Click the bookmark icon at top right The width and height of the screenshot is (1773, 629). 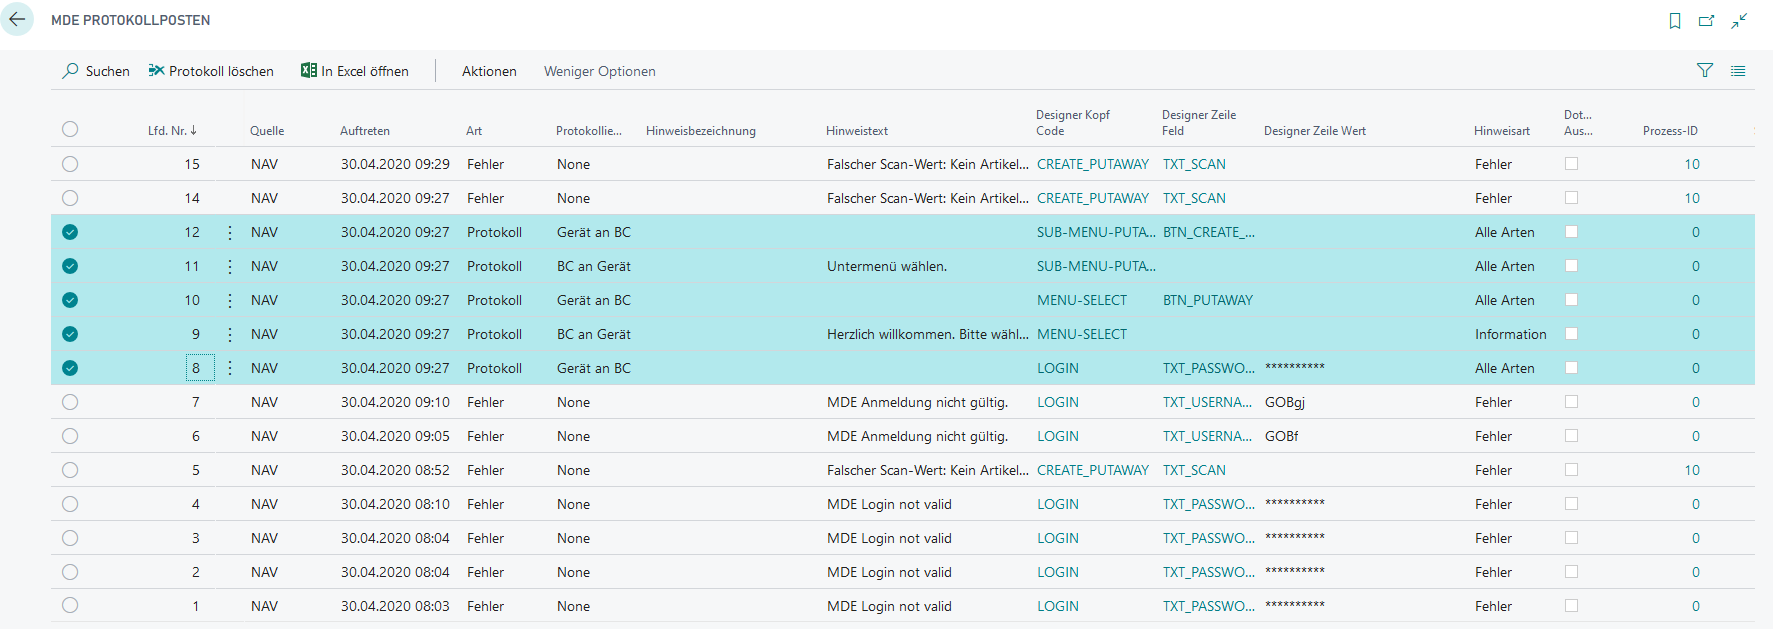[x=1675, y=21]
